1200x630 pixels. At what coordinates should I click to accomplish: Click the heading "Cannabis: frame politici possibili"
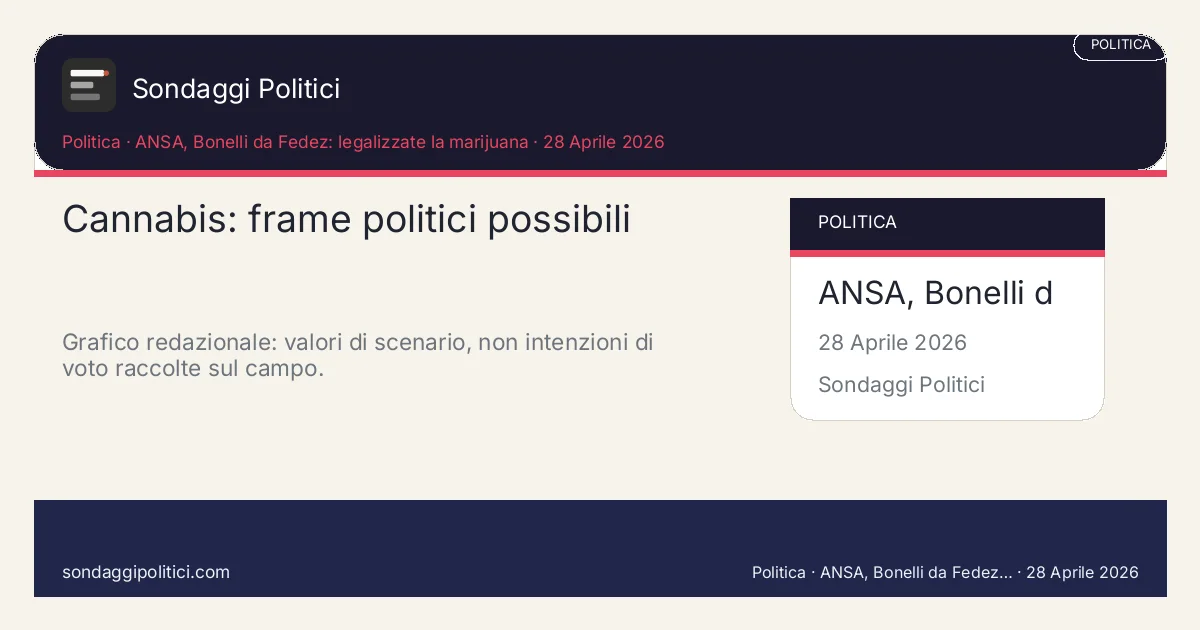[x=346, y=219]
